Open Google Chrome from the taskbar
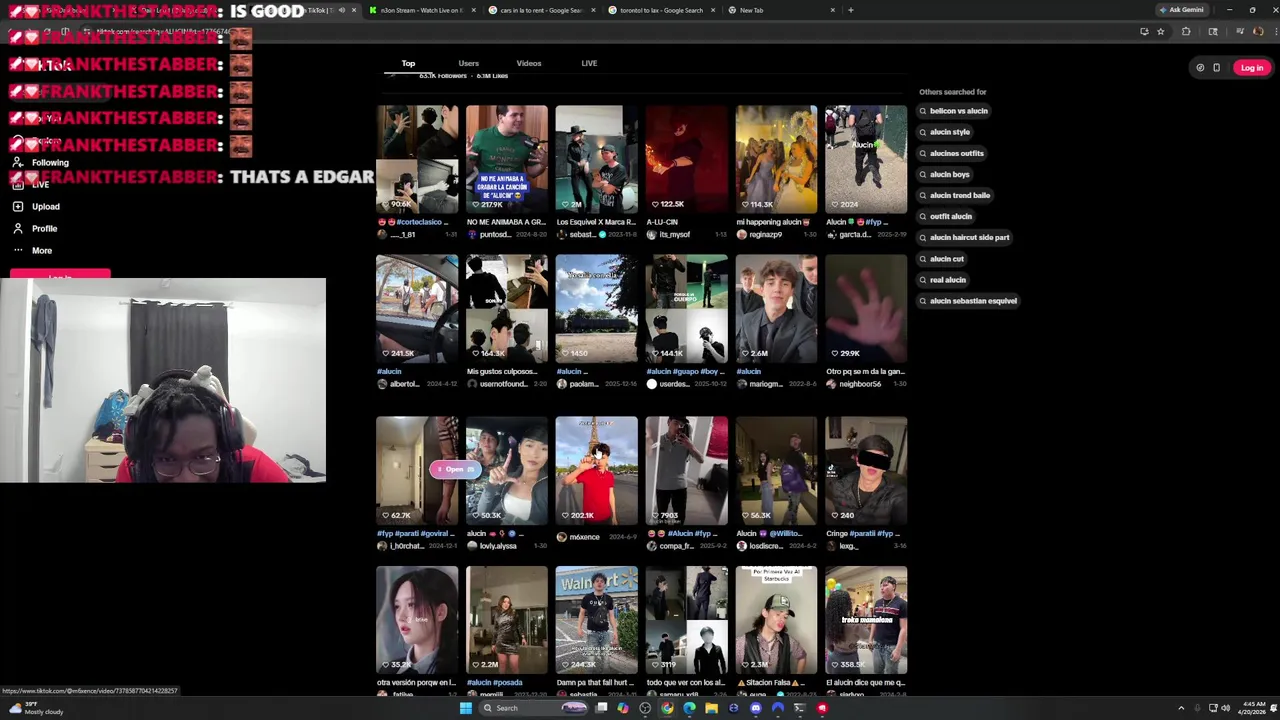The width and height of the screenshot is (1280, 720). [x=667, y=708]
